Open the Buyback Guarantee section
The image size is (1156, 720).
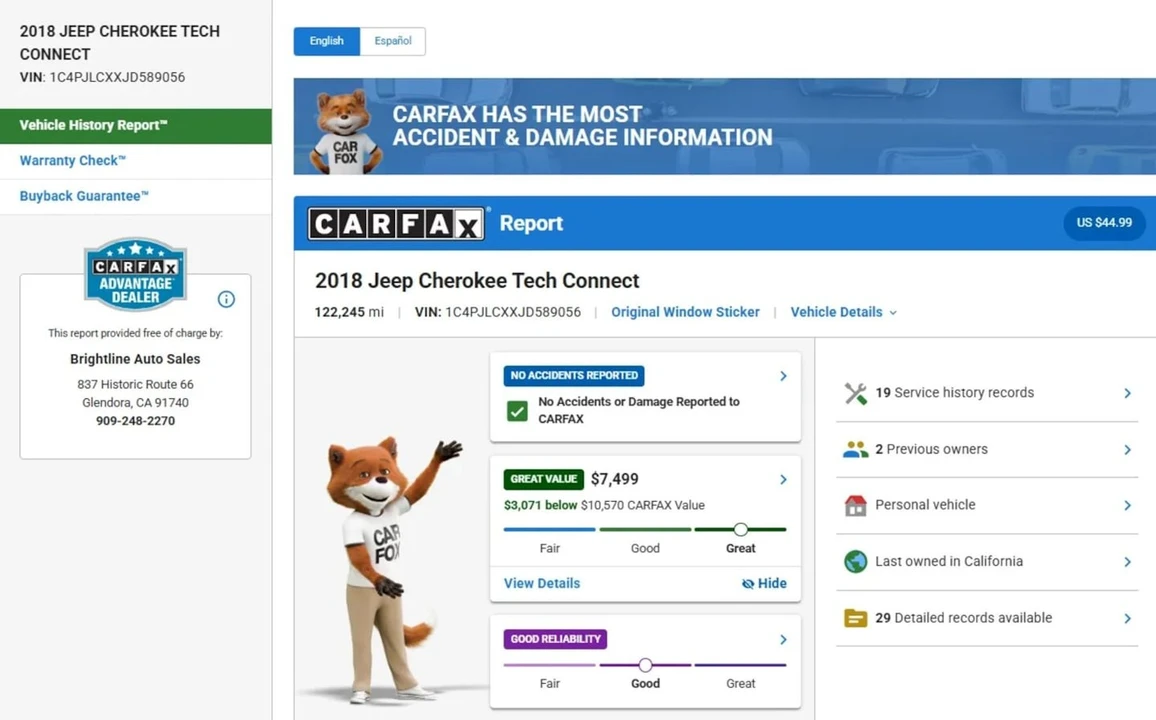coord(136,197)
